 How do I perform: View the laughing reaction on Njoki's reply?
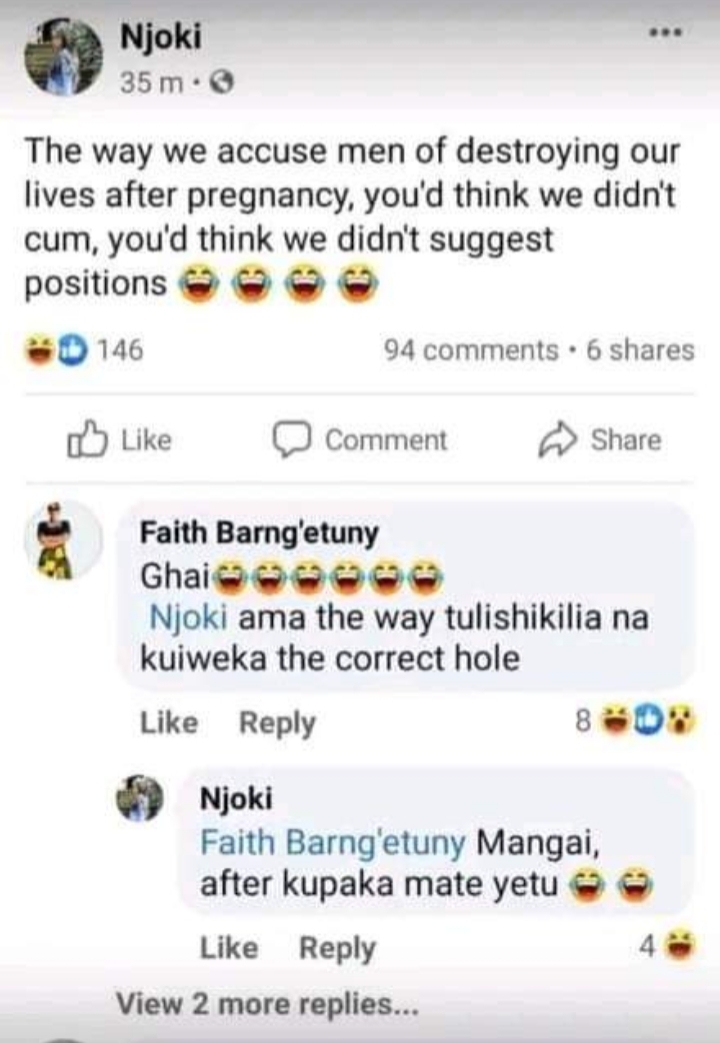coord(680,946)
